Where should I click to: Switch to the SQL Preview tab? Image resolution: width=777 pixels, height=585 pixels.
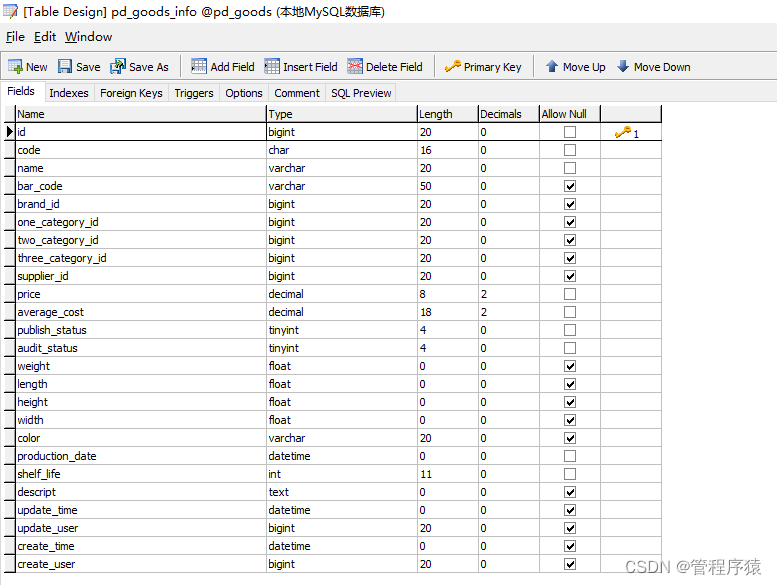(x=361, y=93)
